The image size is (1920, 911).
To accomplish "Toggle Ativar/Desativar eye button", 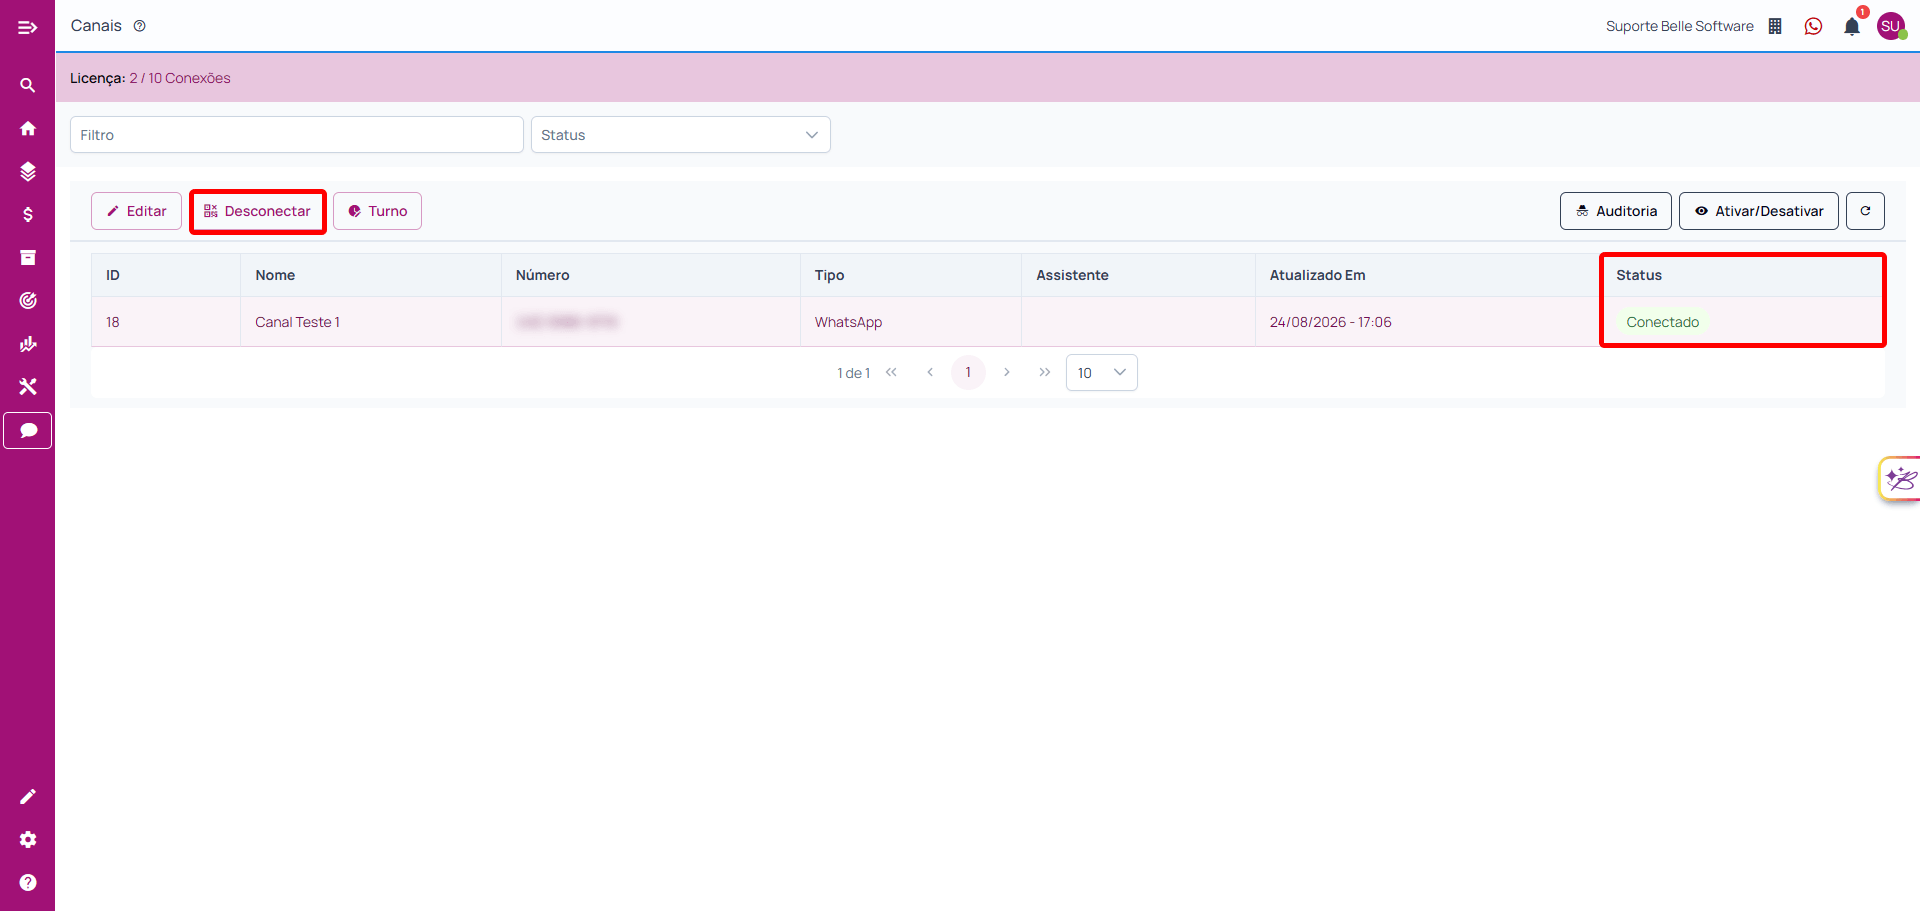I will (1758, 211).
